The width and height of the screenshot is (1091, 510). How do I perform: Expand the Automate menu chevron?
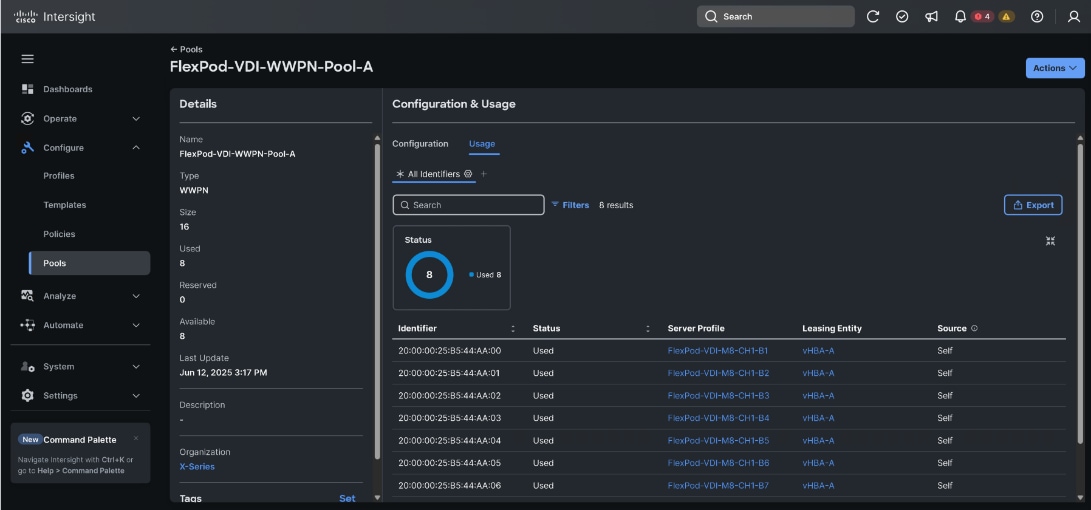pos(136,325)
